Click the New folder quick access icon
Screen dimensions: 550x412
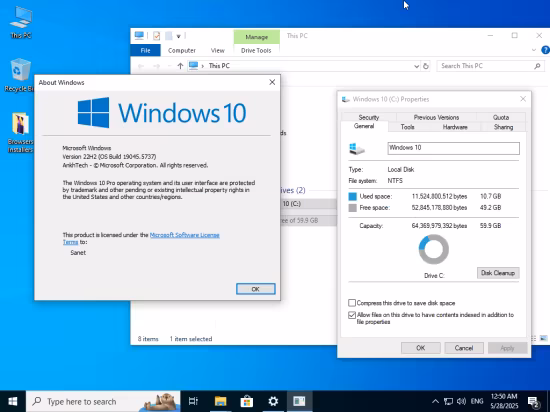[169, 36]
